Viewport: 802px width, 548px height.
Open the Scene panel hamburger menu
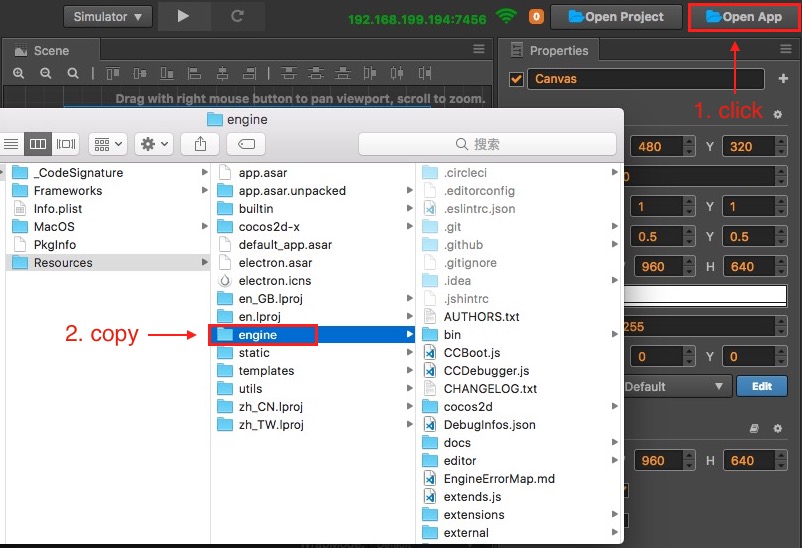click(479, 49)
